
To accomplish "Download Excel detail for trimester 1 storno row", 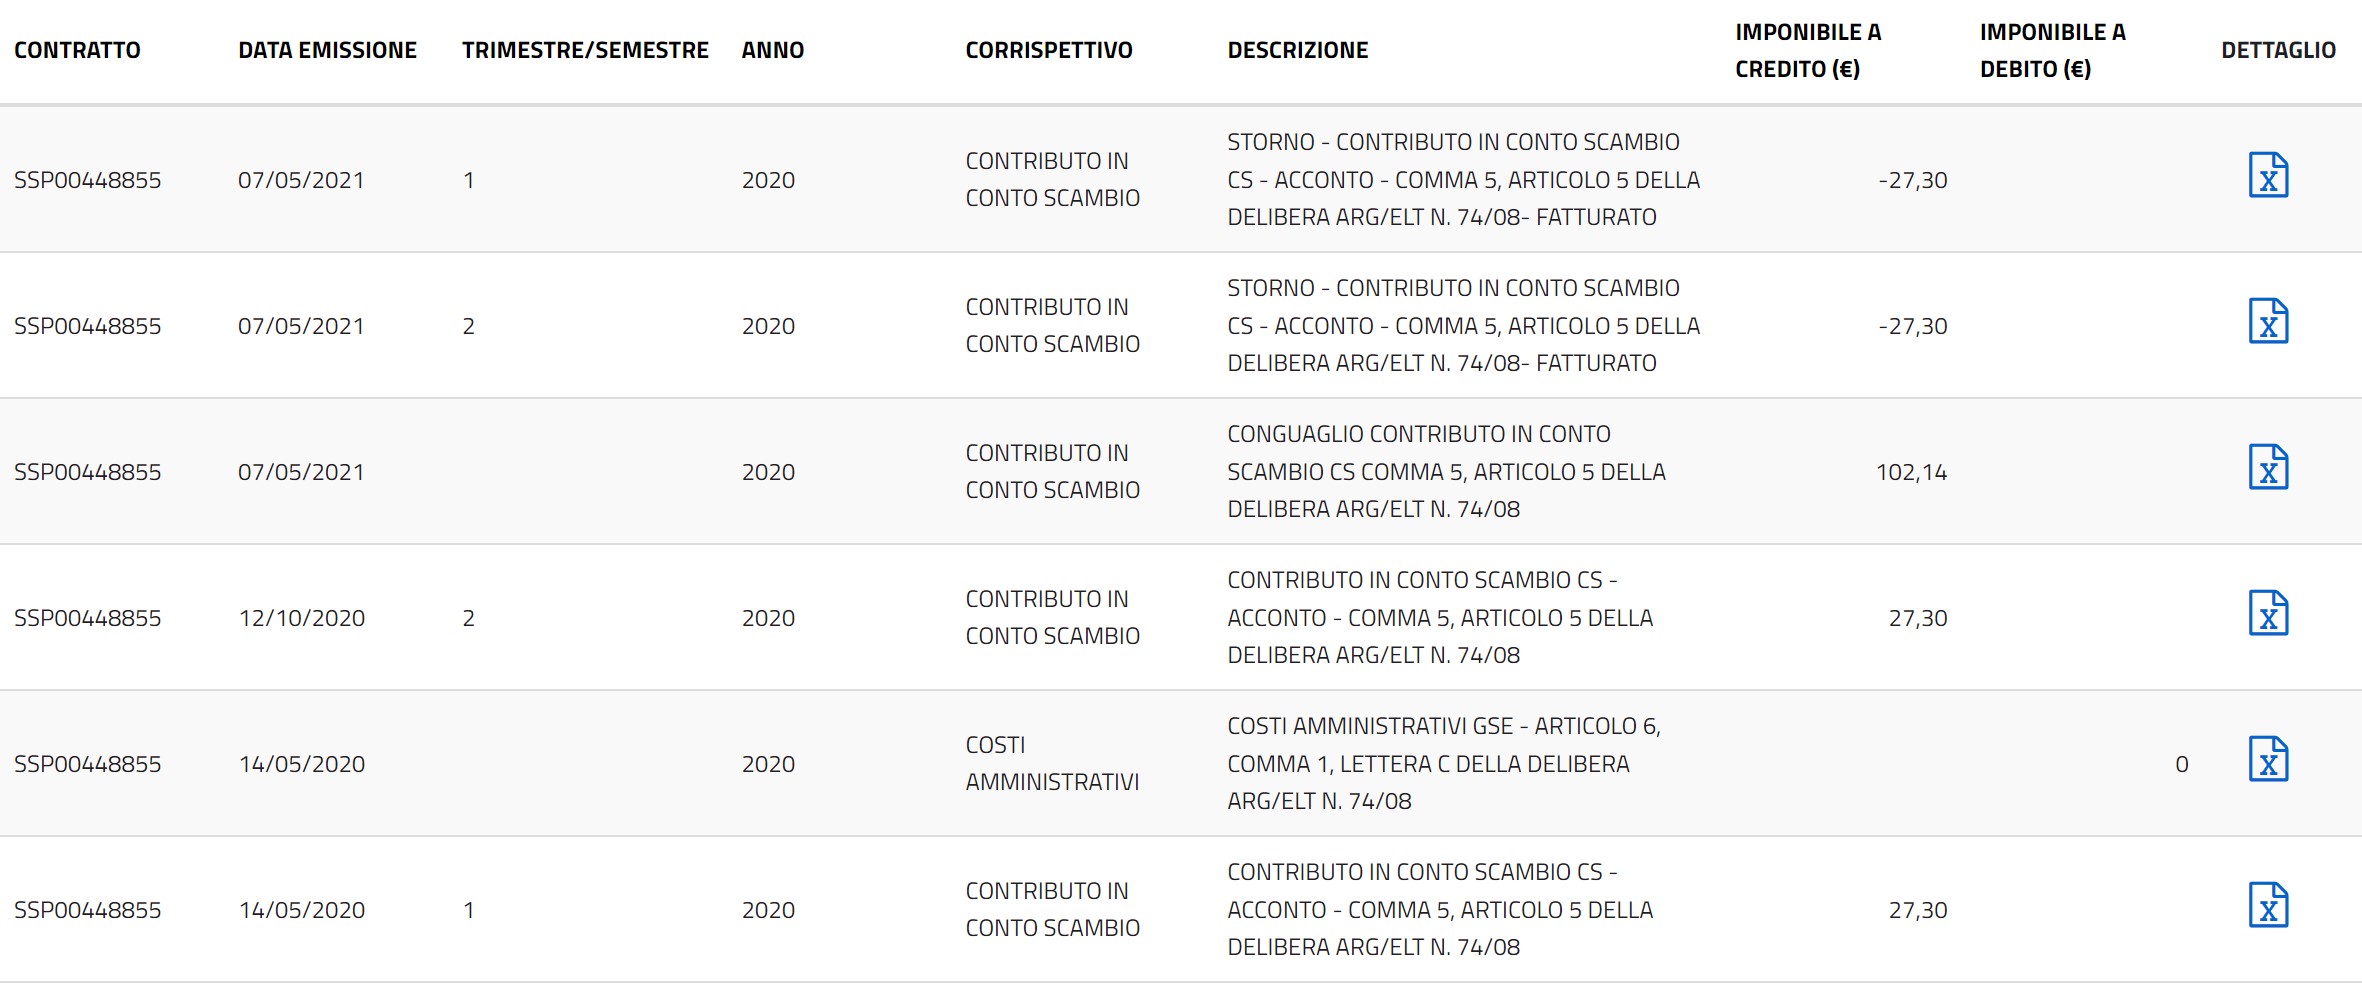I will 2268,175.
